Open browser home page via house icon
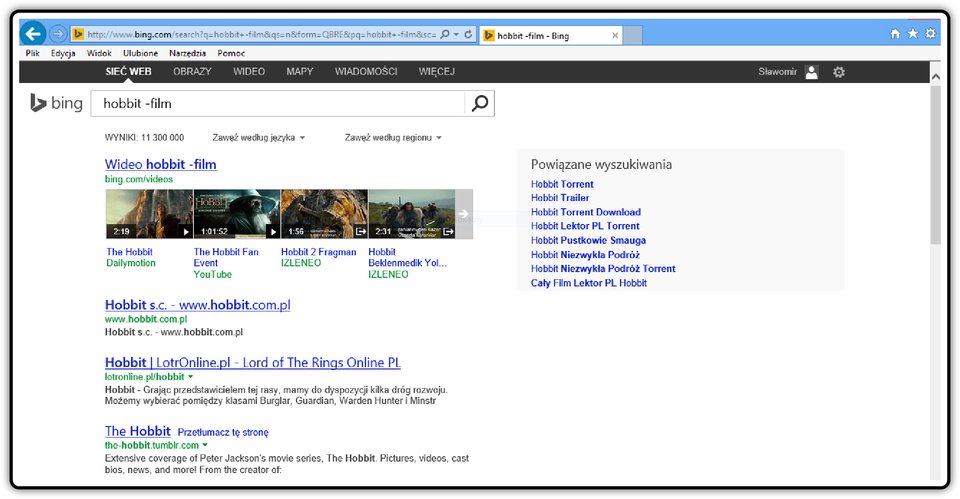The height and width of the screenshot is (499, 960). pos(895,34)
